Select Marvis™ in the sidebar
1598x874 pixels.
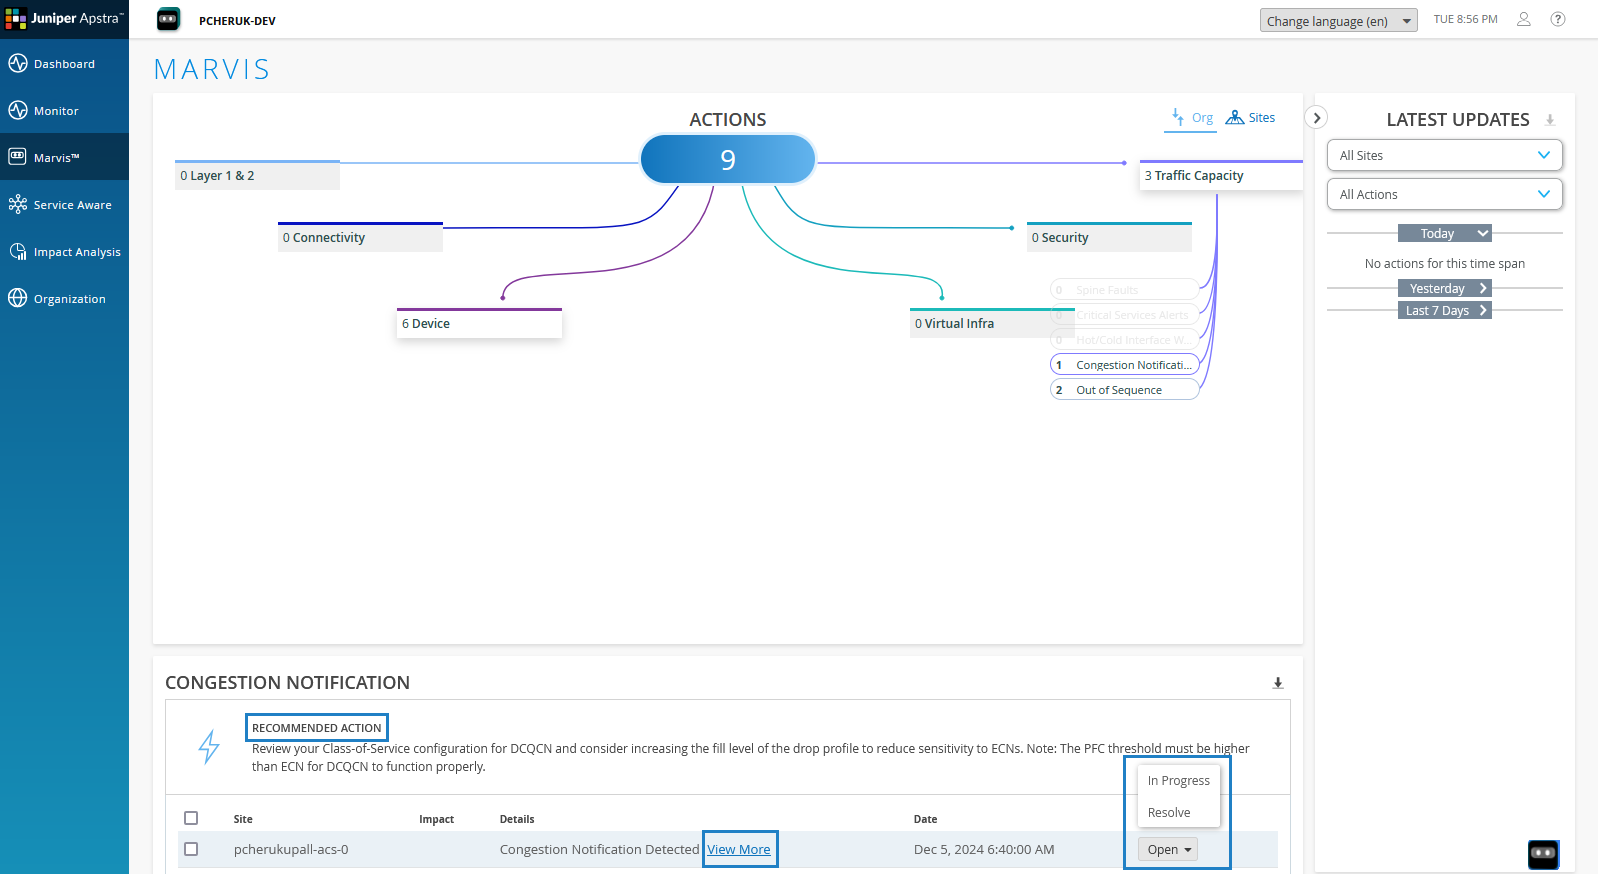(64, 158)
